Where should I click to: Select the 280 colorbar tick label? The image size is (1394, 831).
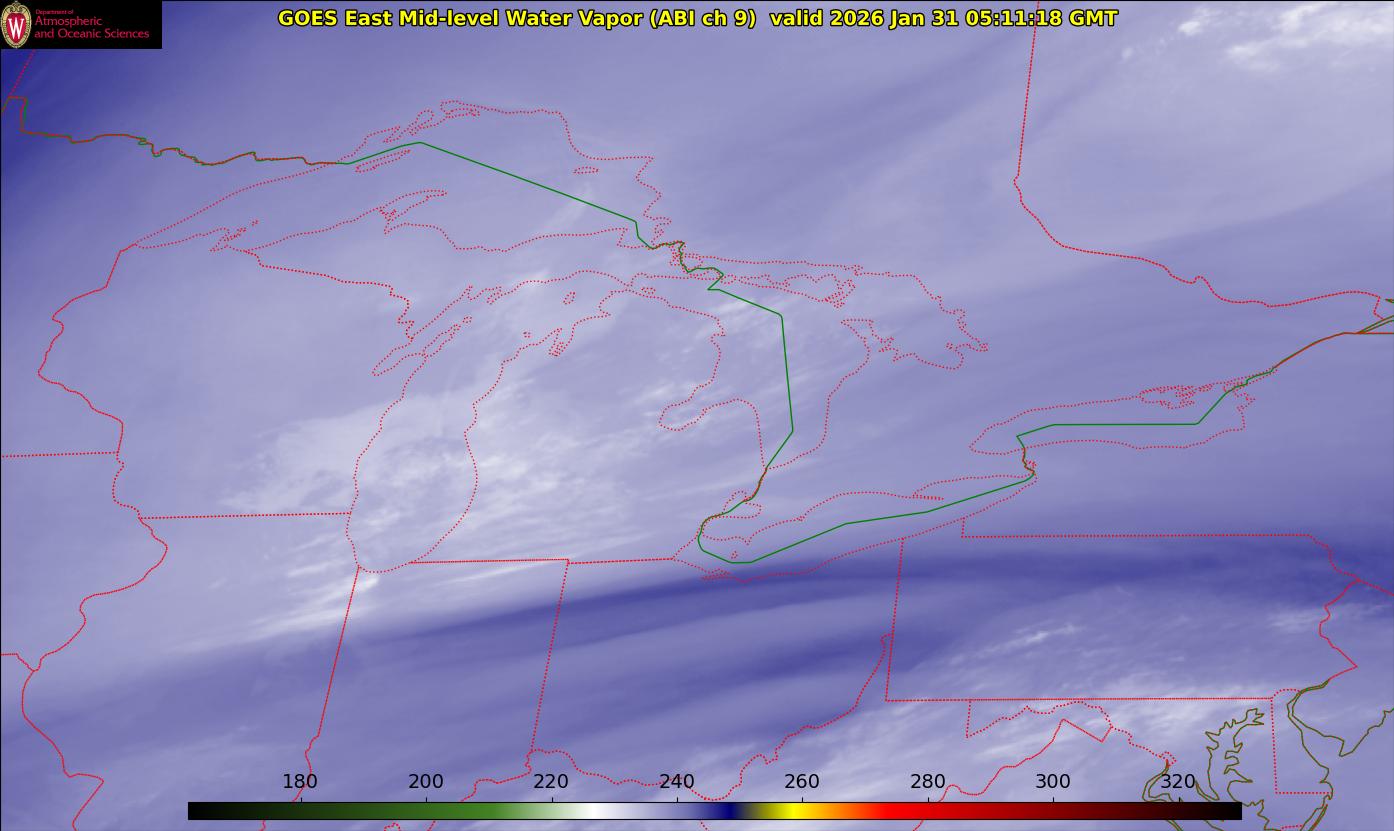pyautogui.click(x=928, y=782)
